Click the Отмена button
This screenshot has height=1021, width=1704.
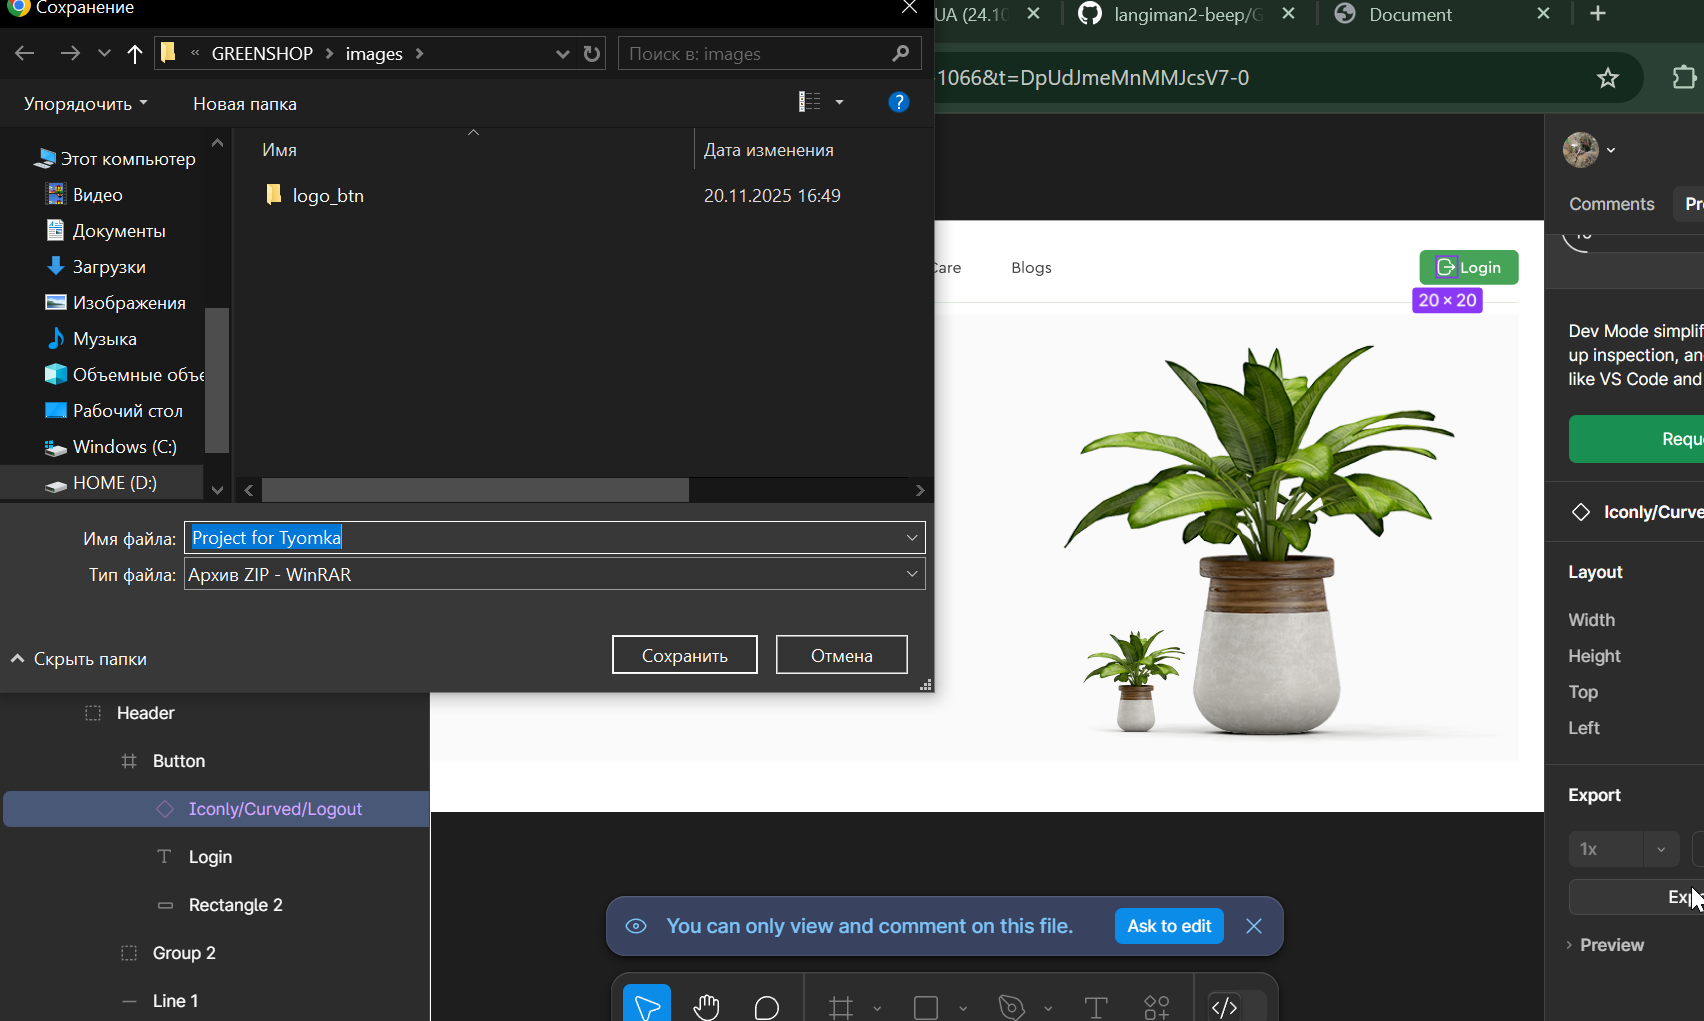tap(842, 655)
